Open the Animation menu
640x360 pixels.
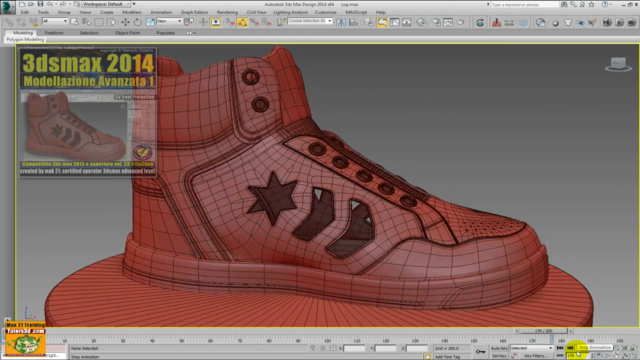tap(161, 12)
